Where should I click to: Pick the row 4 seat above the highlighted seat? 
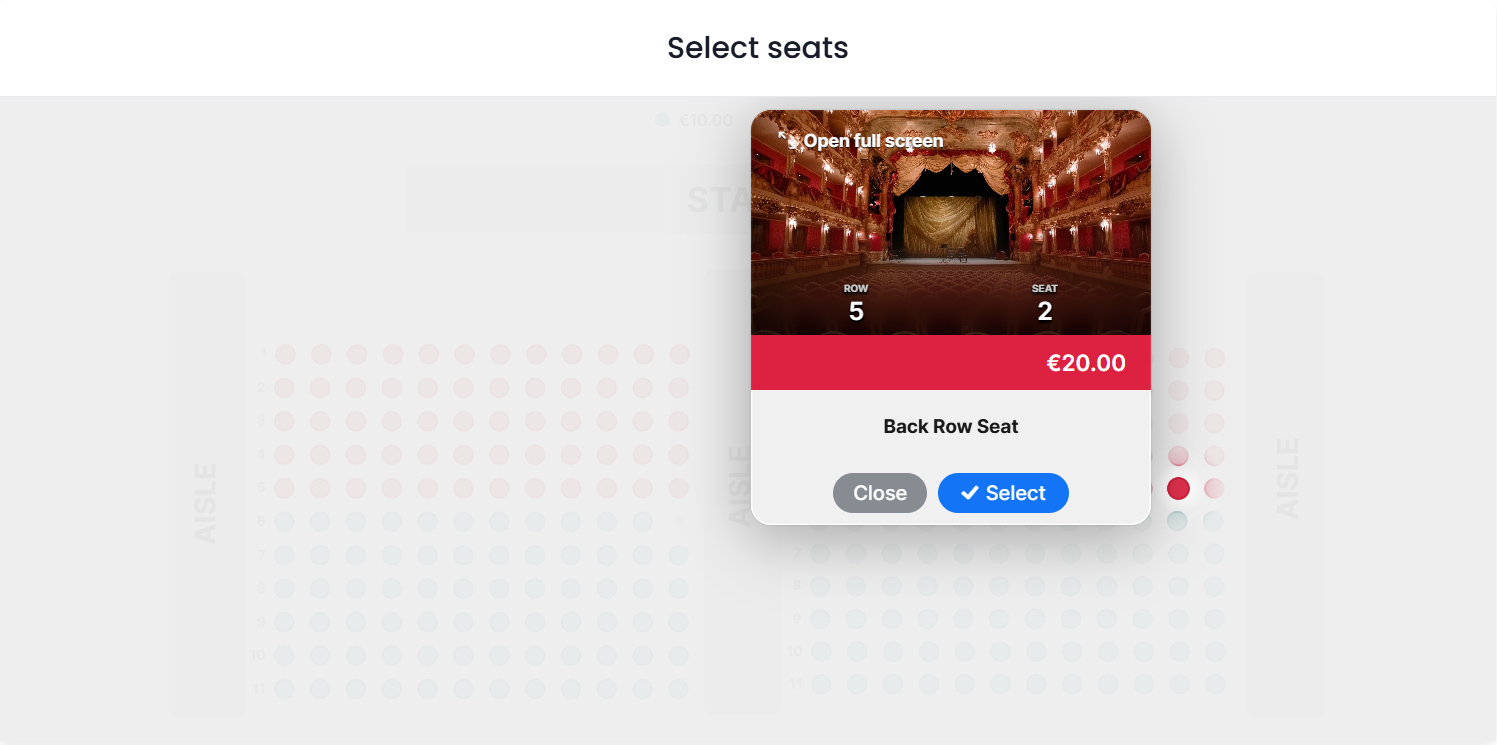click(1178, 456)
